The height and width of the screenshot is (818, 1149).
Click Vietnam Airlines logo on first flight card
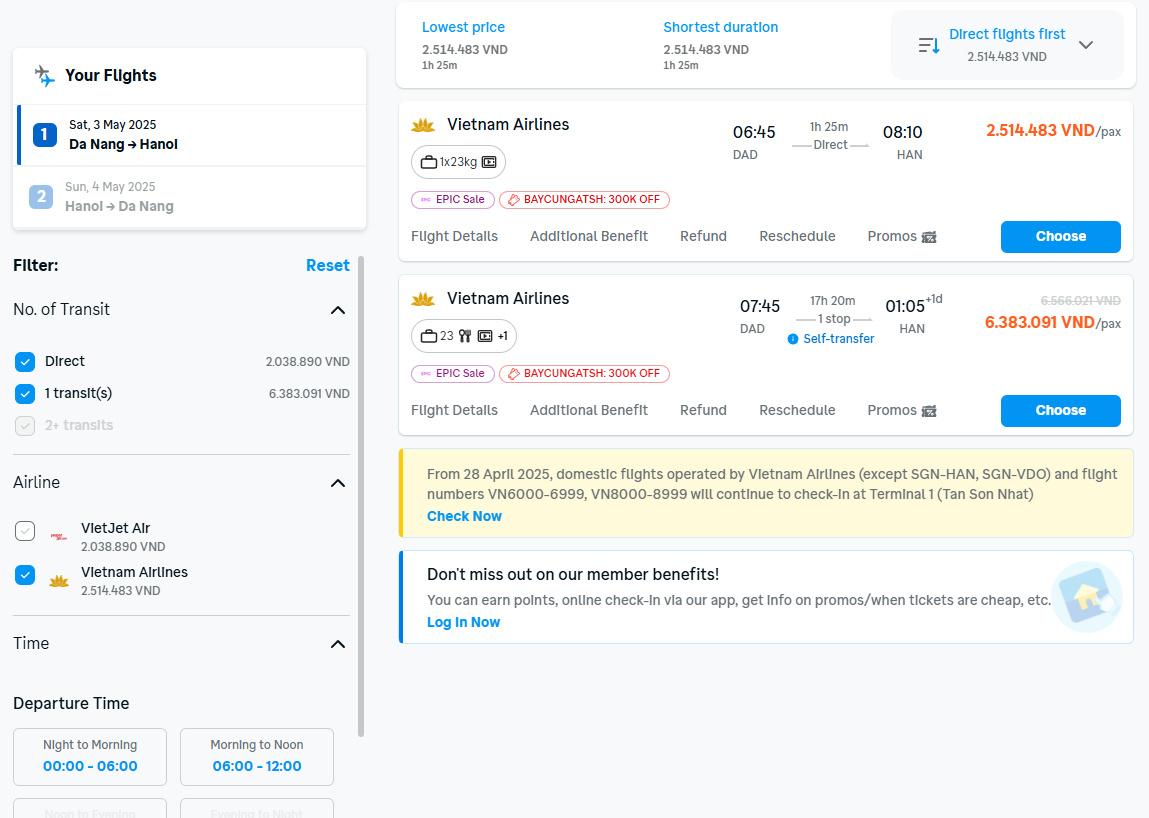pos(424,125)
